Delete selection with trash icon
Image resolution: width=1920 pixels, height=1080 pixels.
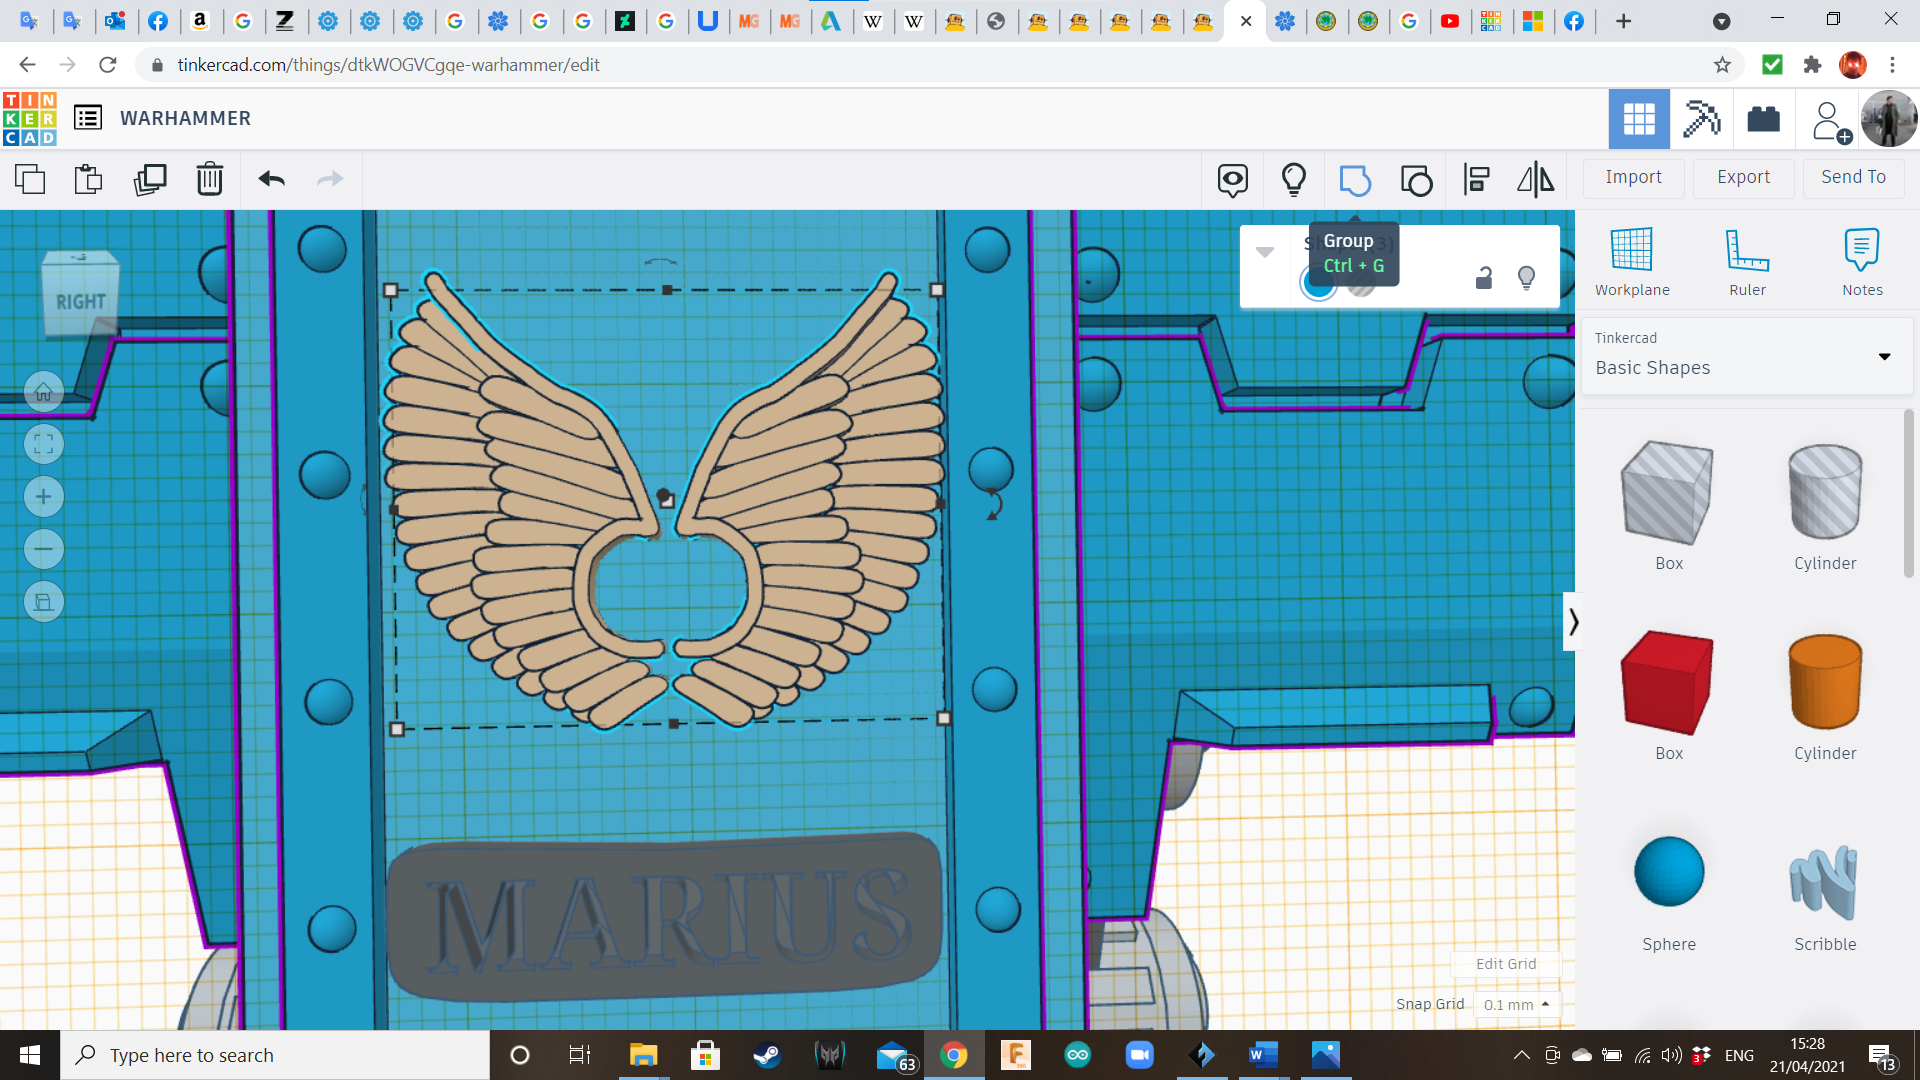[210, 180]
